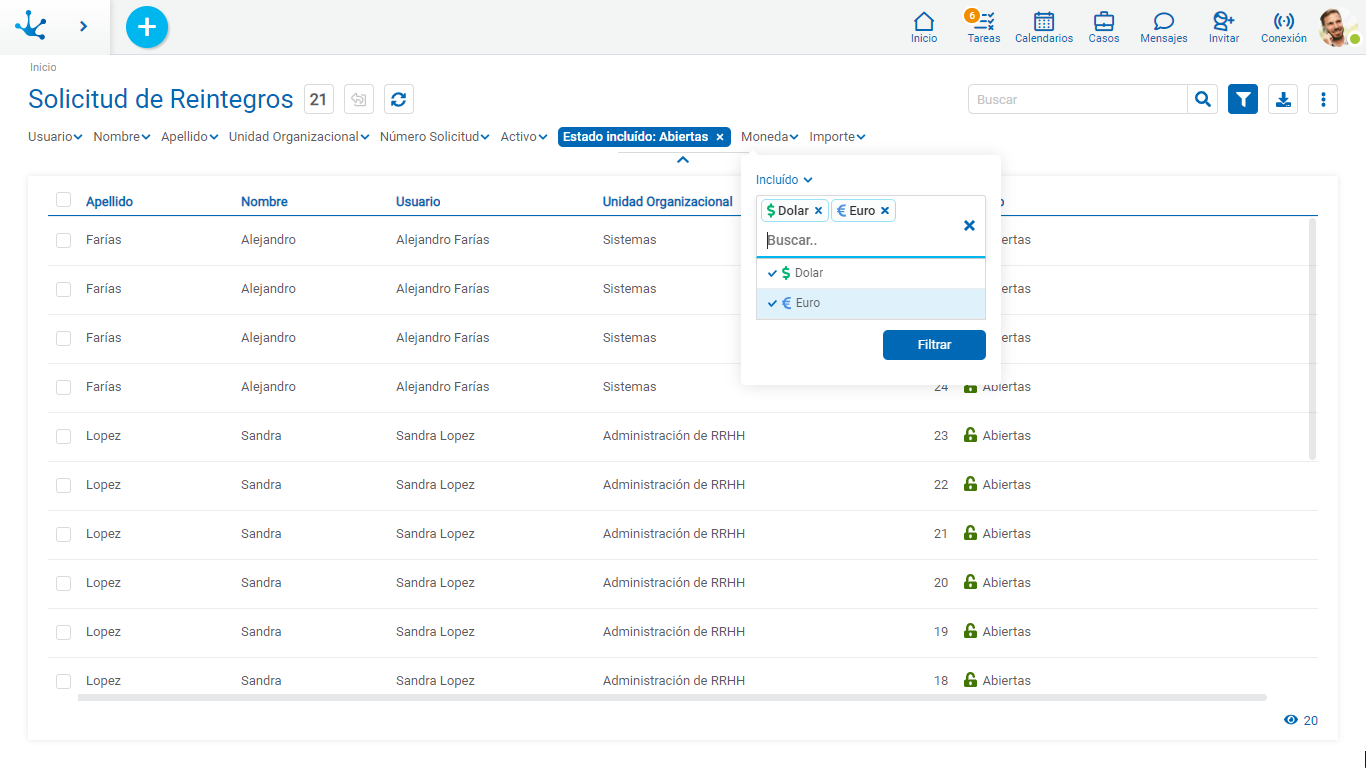This screenshot has height=768, width=1366.
Task: Toggle the select-all header checkbox
Action: pyautogui.click(x=64, y=200)
